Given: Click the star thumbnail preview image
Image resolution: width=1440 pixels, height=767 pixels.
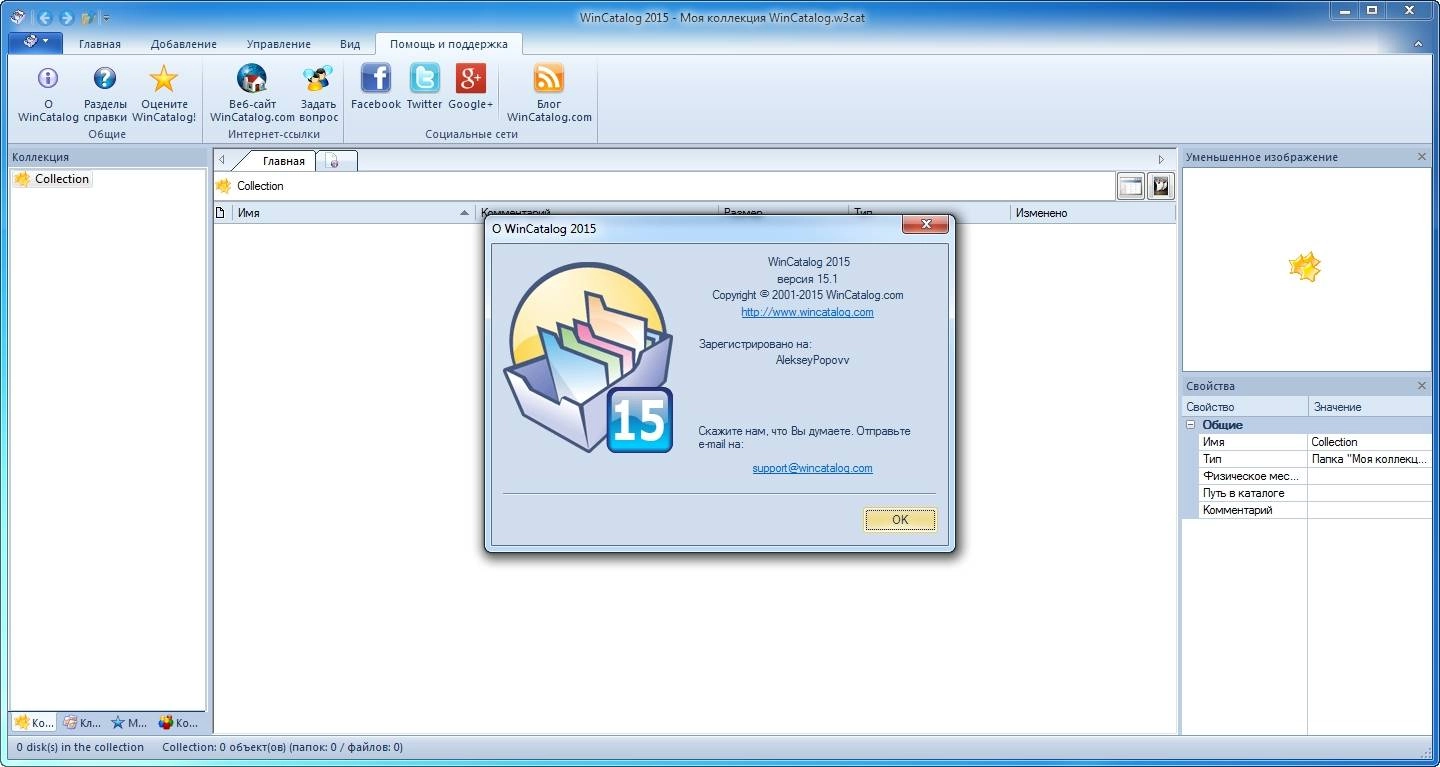Looking at the screenshot, I should [1305, 267].
